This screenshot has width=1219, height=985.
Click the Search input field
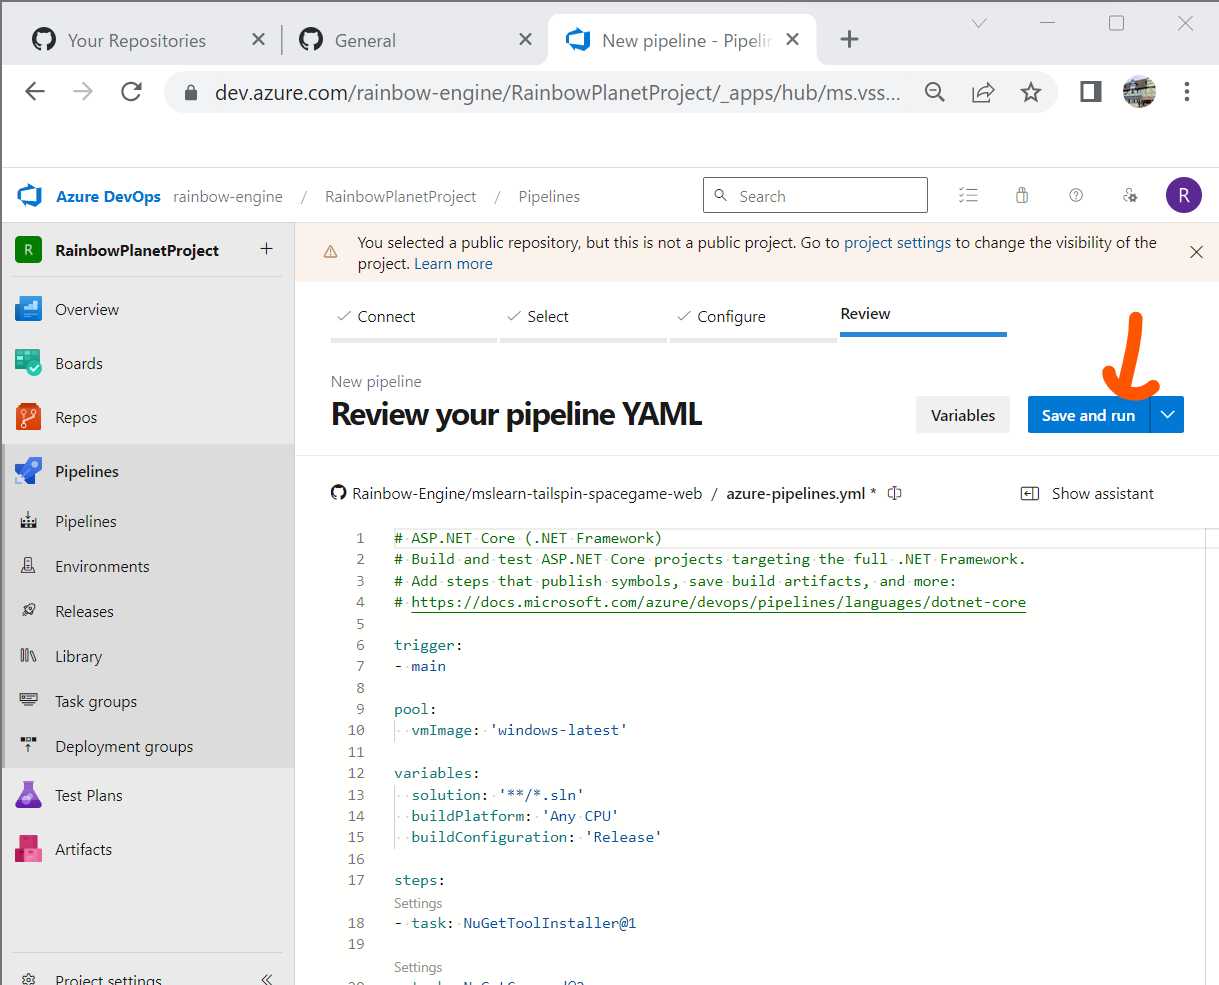(815, 196)
